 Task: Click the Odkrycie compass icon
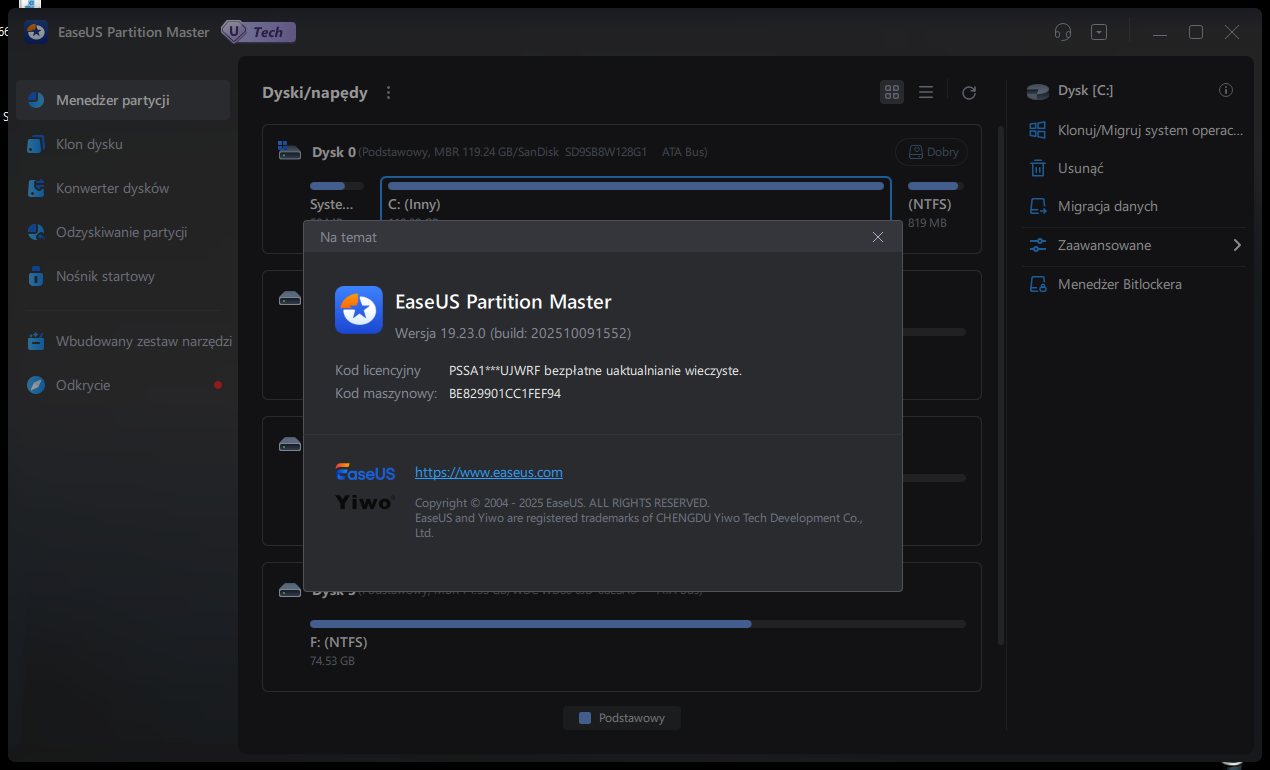coord(36,385)
